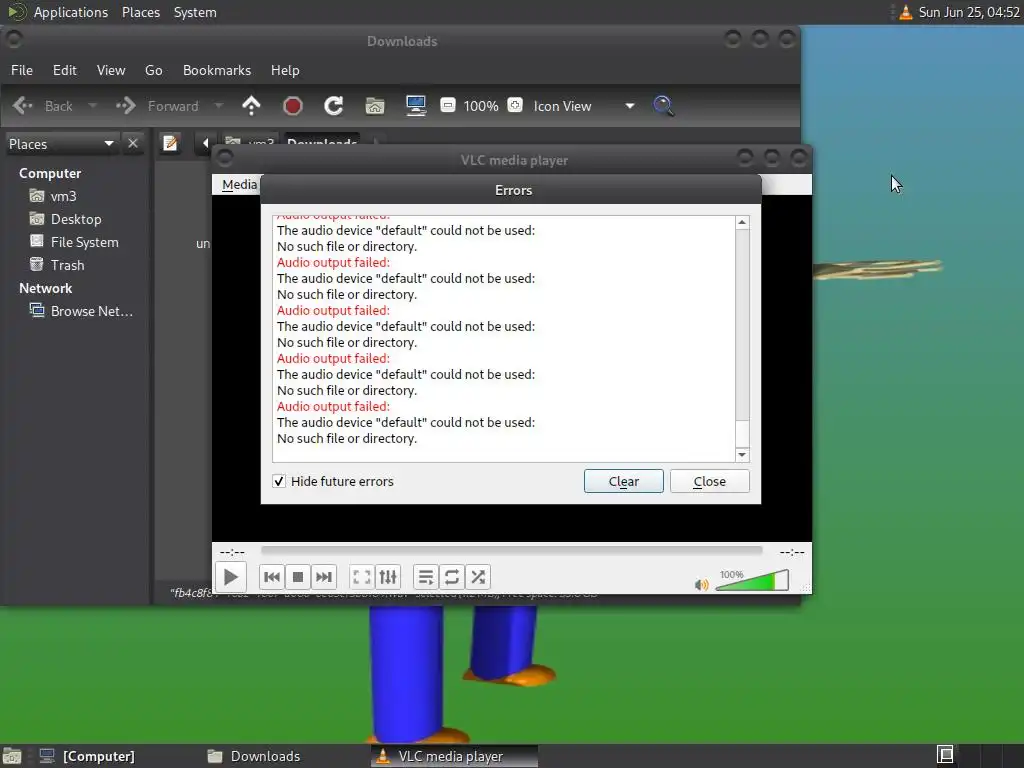Uncheck Hide future errors checkbox

[279, 481]
